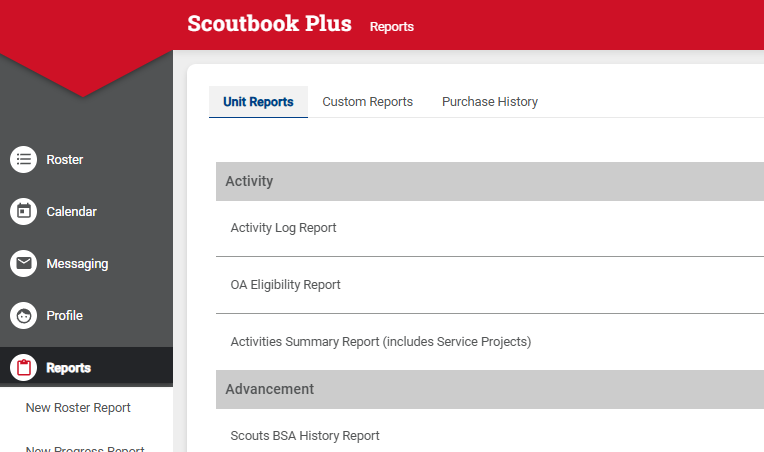Open the Purchase History tab
The image size is (764, 452).
(x=490, y=102)
